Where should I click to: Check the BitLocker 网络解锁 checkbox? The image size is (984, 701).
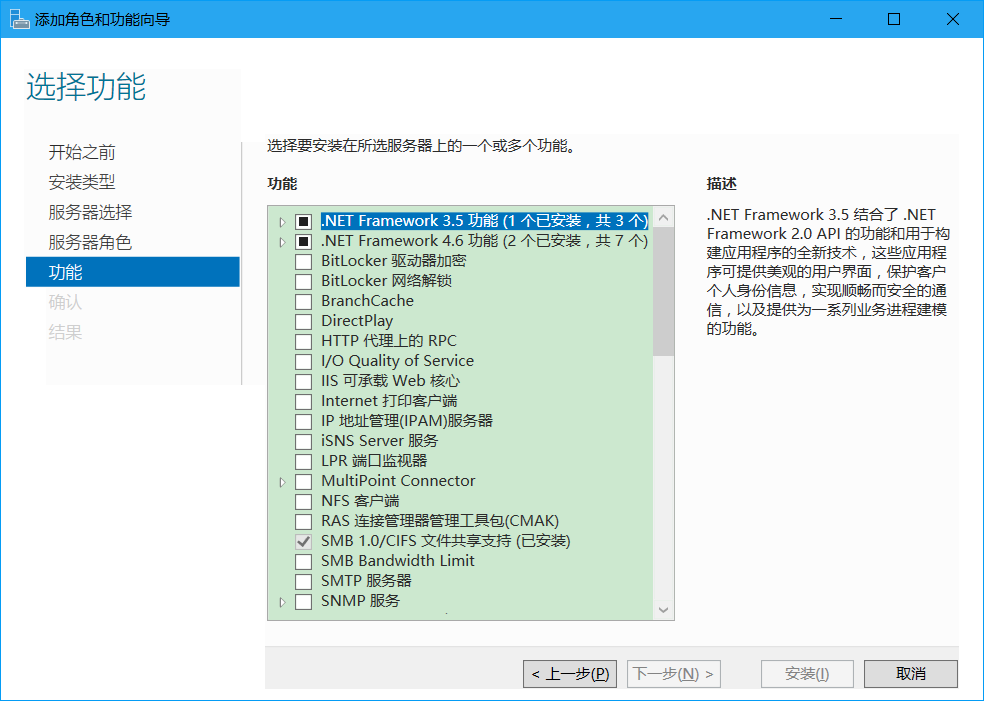304,281
